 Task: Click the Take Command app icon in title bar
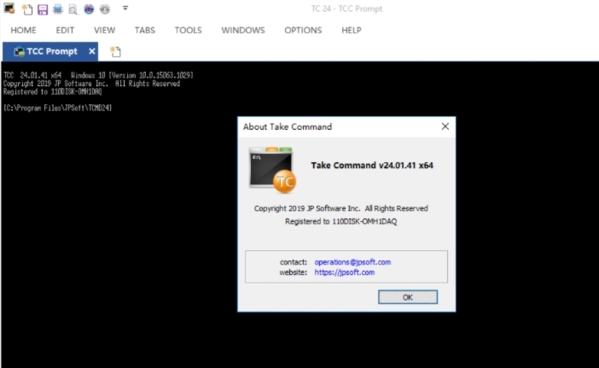9,8
